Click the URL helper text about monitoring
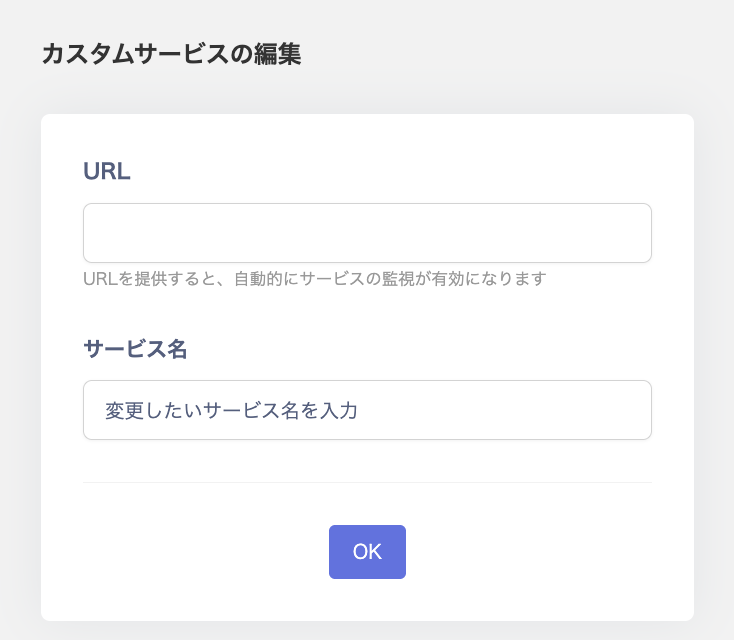Image resolution: width=734 pixels, height=640 pixels. pos(314,278)
